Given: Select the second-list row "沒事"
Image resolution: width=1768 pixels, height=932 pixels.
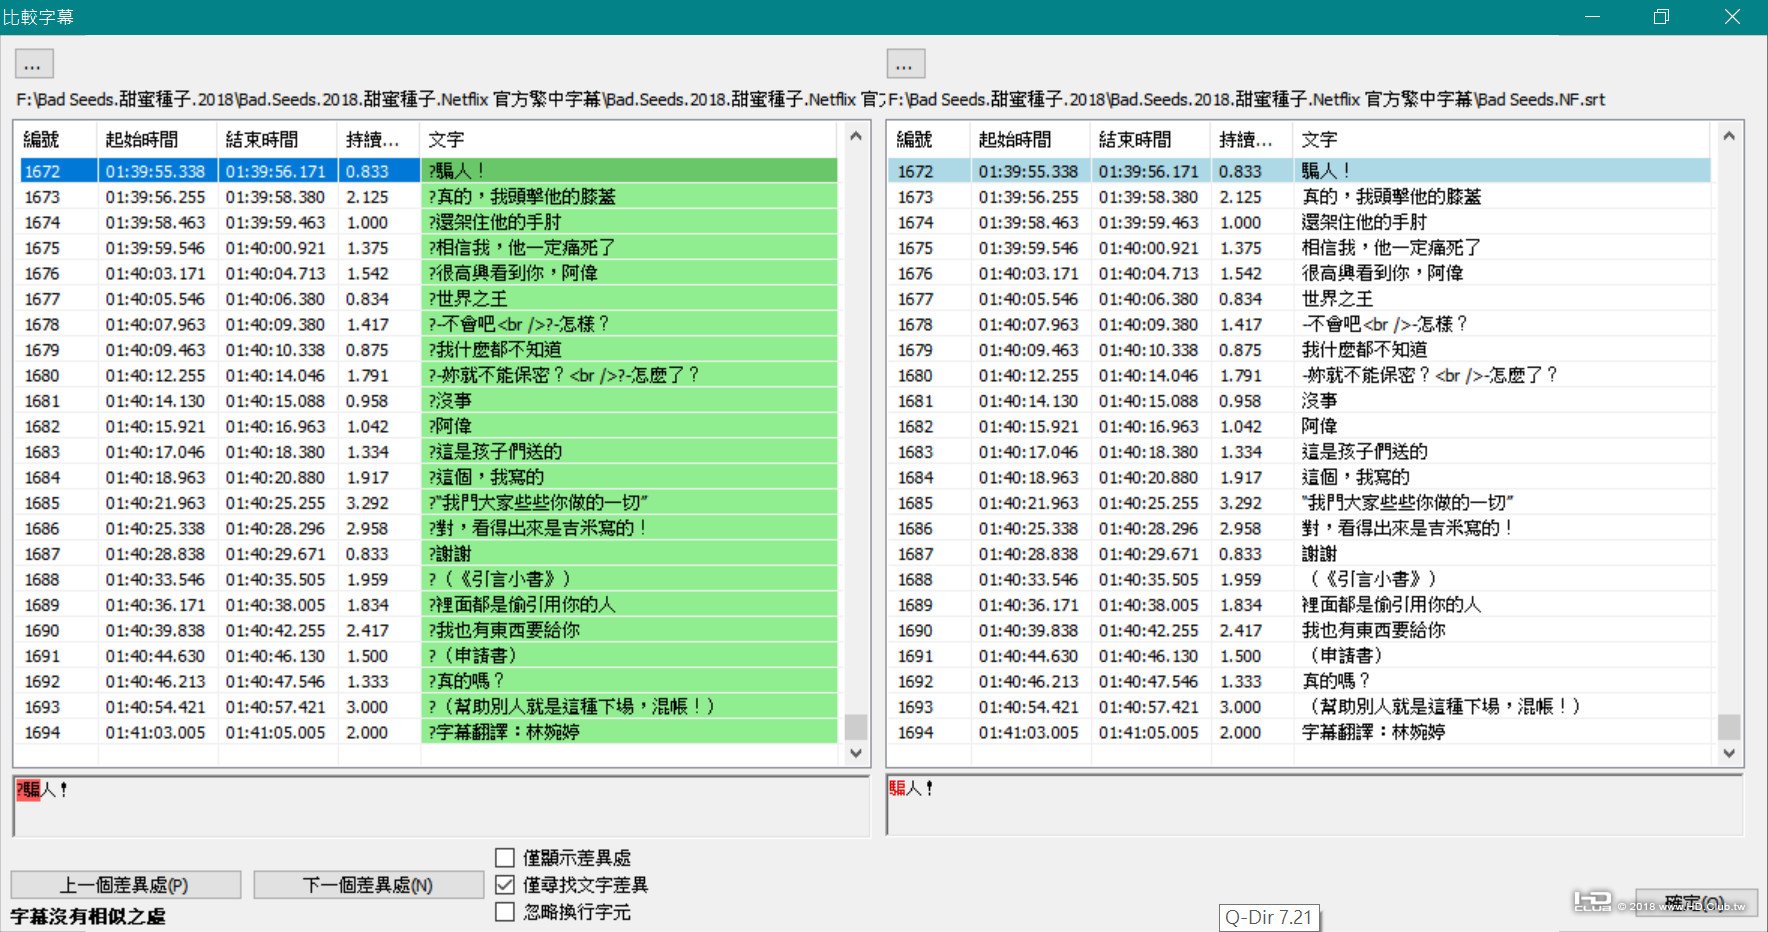Looking at the screenshot, I should click(x=1300, y=401).
